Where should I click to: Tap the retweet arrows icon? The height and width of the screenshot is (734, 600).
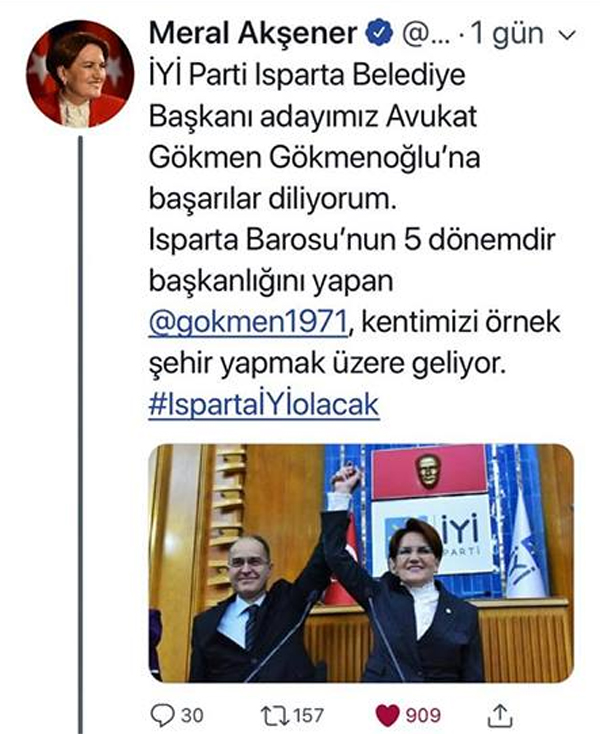(x=274, y=715)
